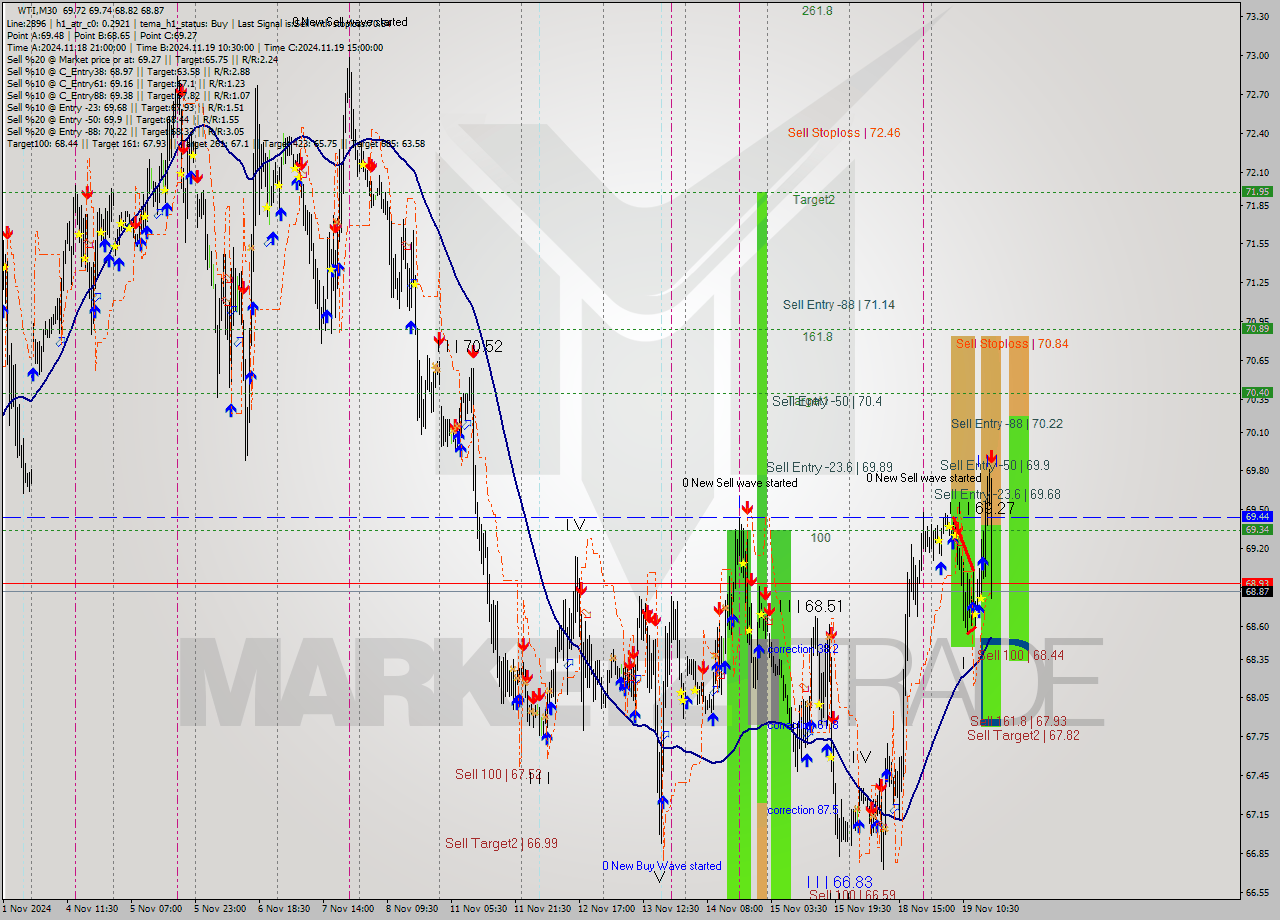1280x920 pixels.
Task: Select the '0 New Buy Wave started' label
Action: (x=661, y=866)
